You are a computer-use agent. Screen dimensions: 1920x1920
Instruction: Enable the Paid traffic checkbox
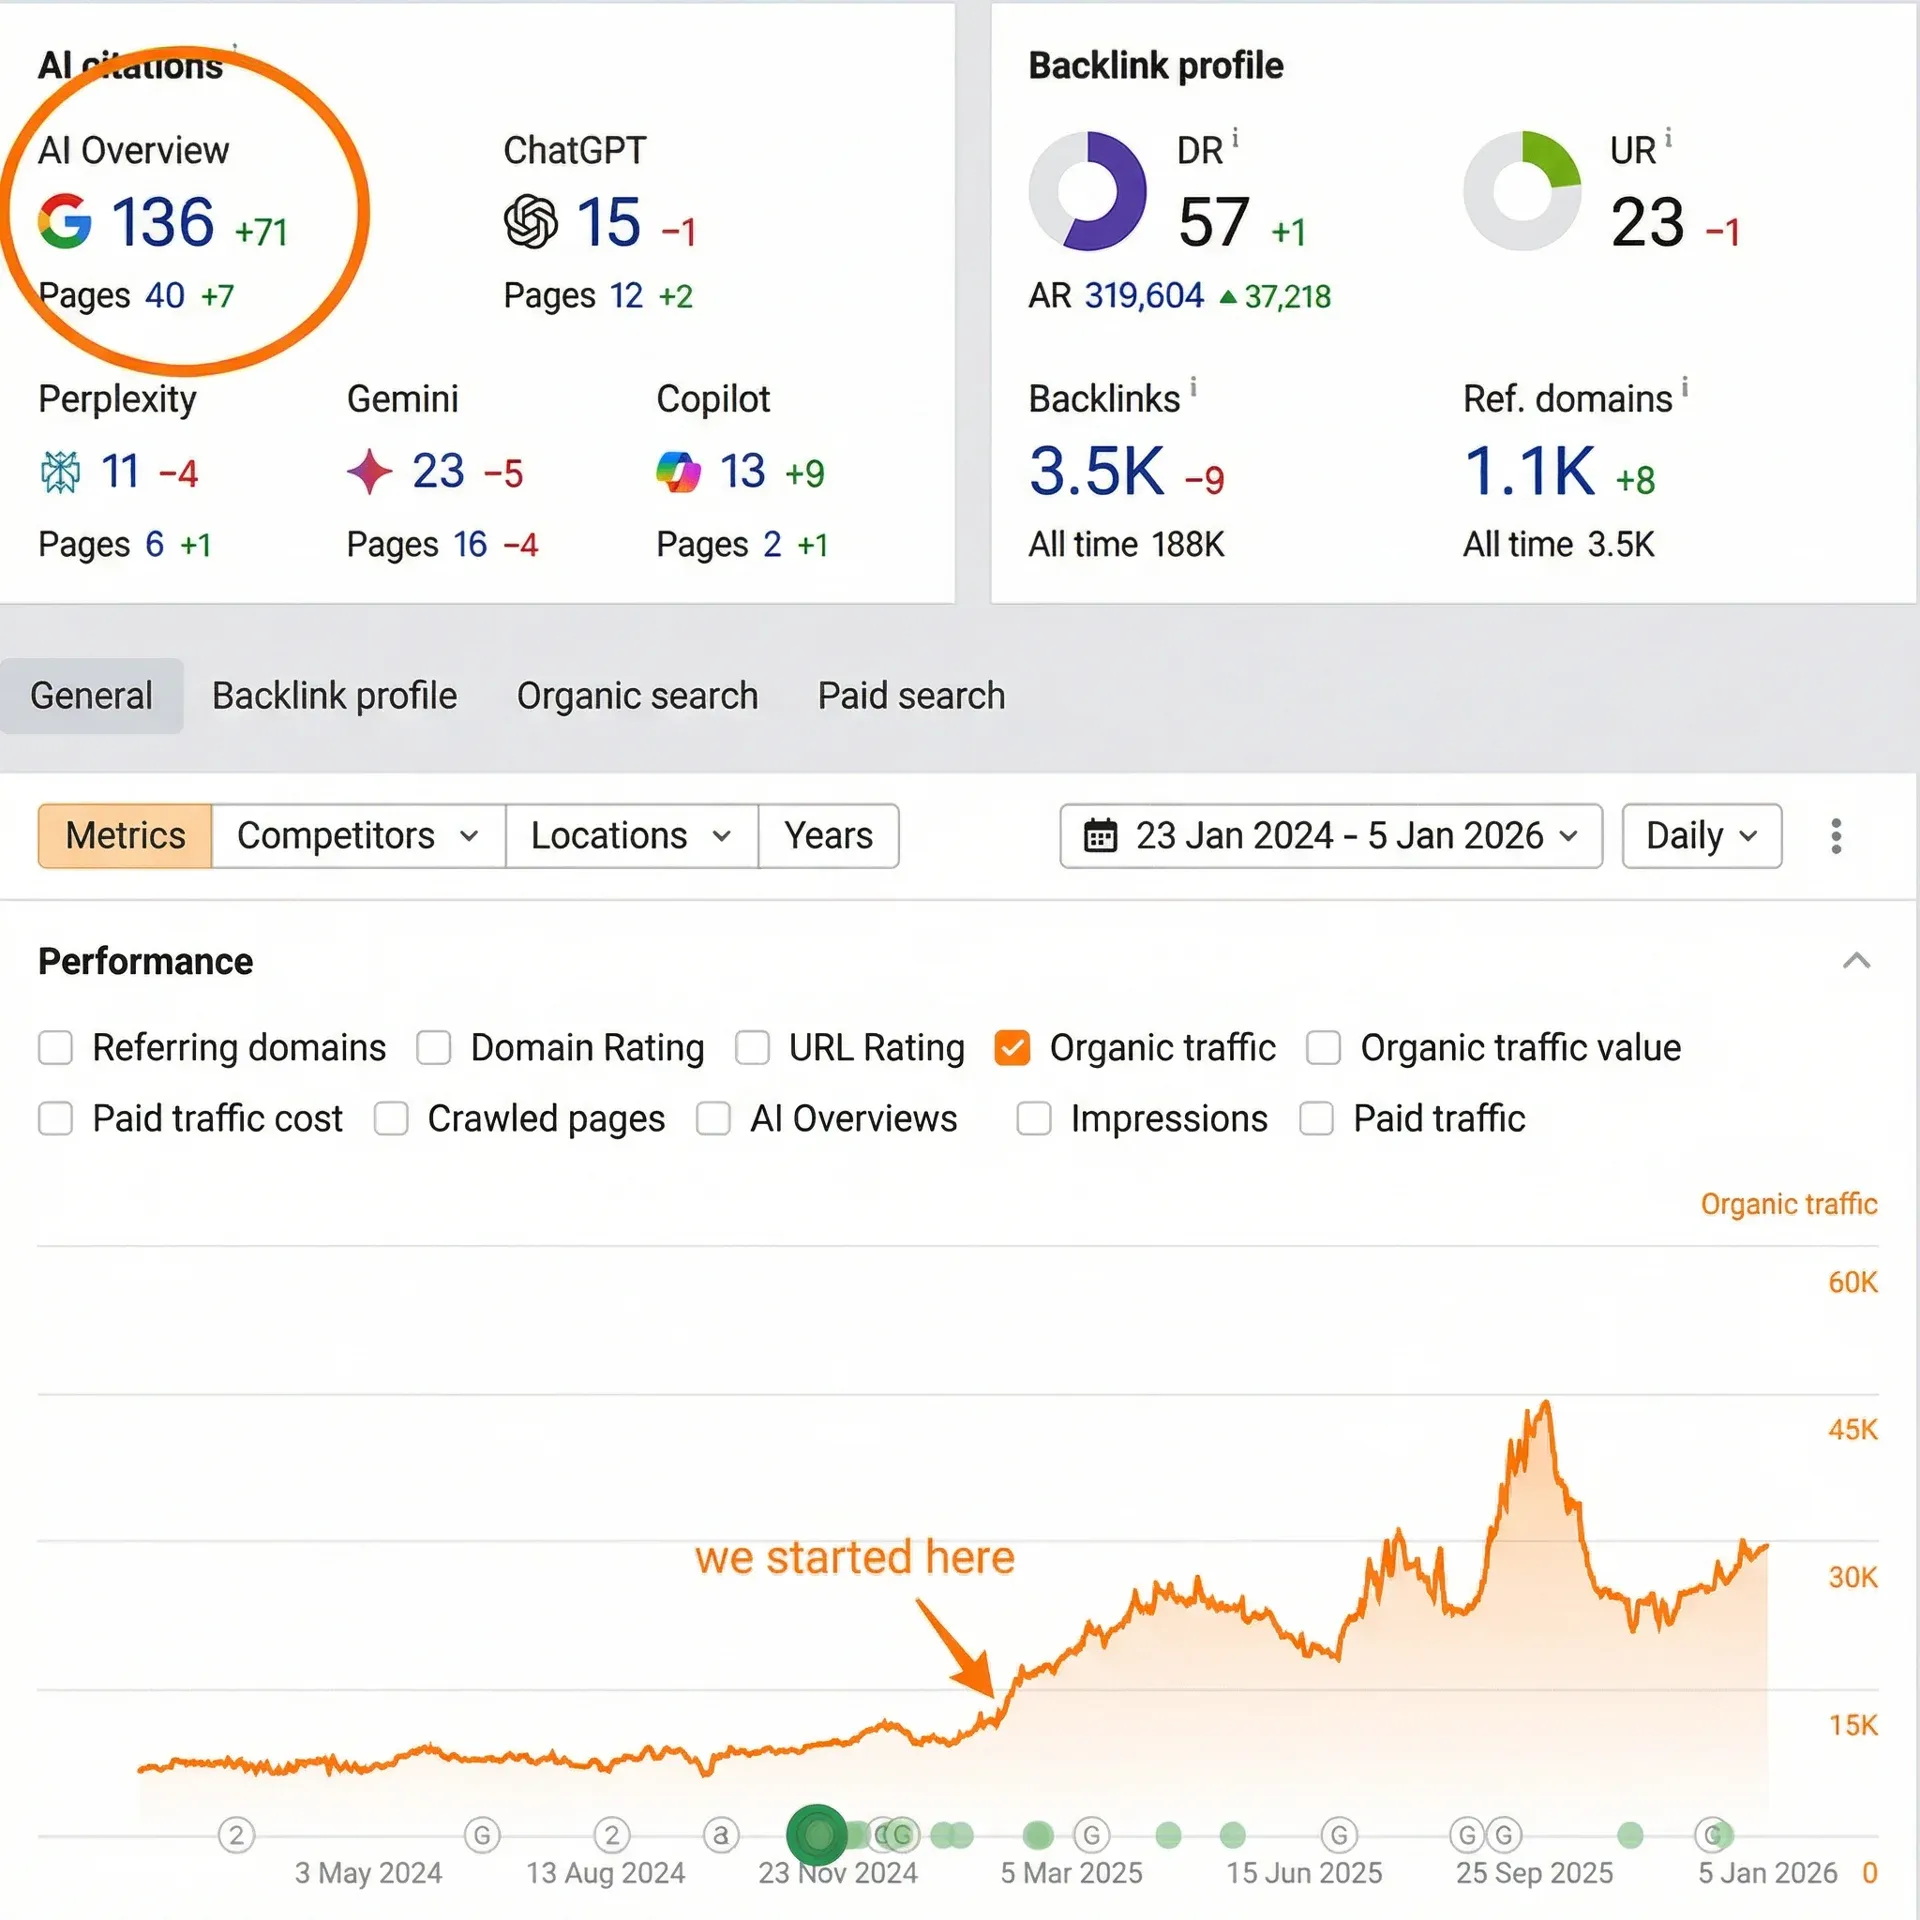tap(1316, 1119)
